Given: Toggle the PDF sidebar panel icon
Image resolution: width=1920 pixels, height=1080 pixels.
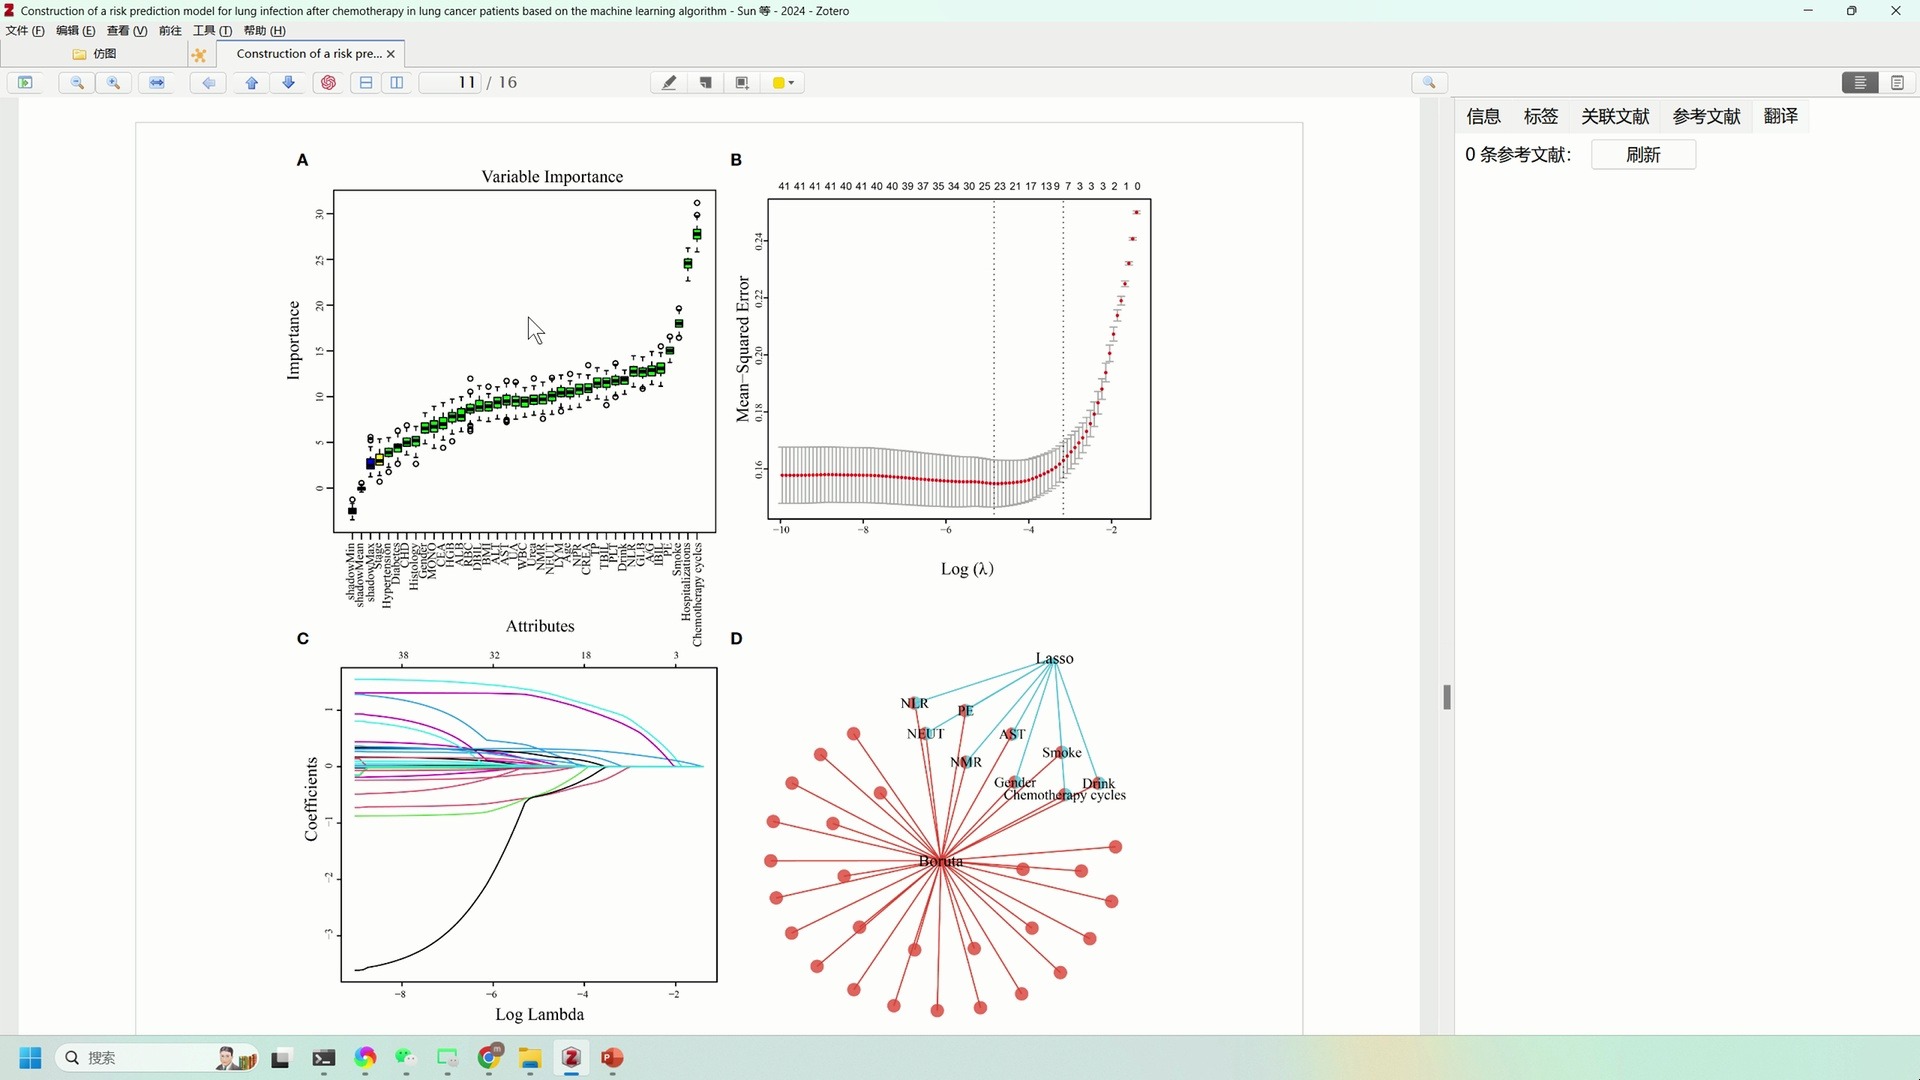Looking at the screenshot, I should 25,83.
